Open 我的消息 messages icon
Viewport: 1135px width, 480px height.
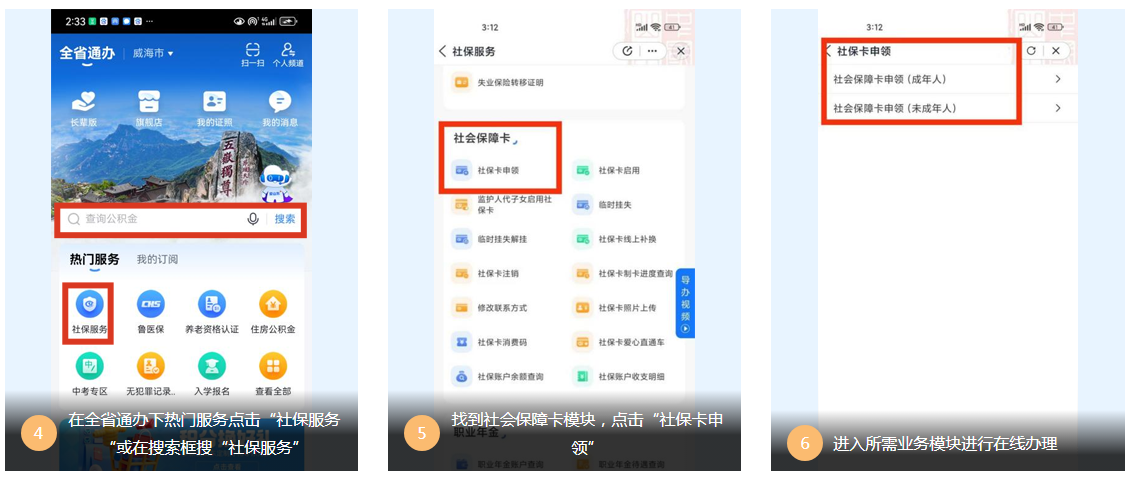280,102
